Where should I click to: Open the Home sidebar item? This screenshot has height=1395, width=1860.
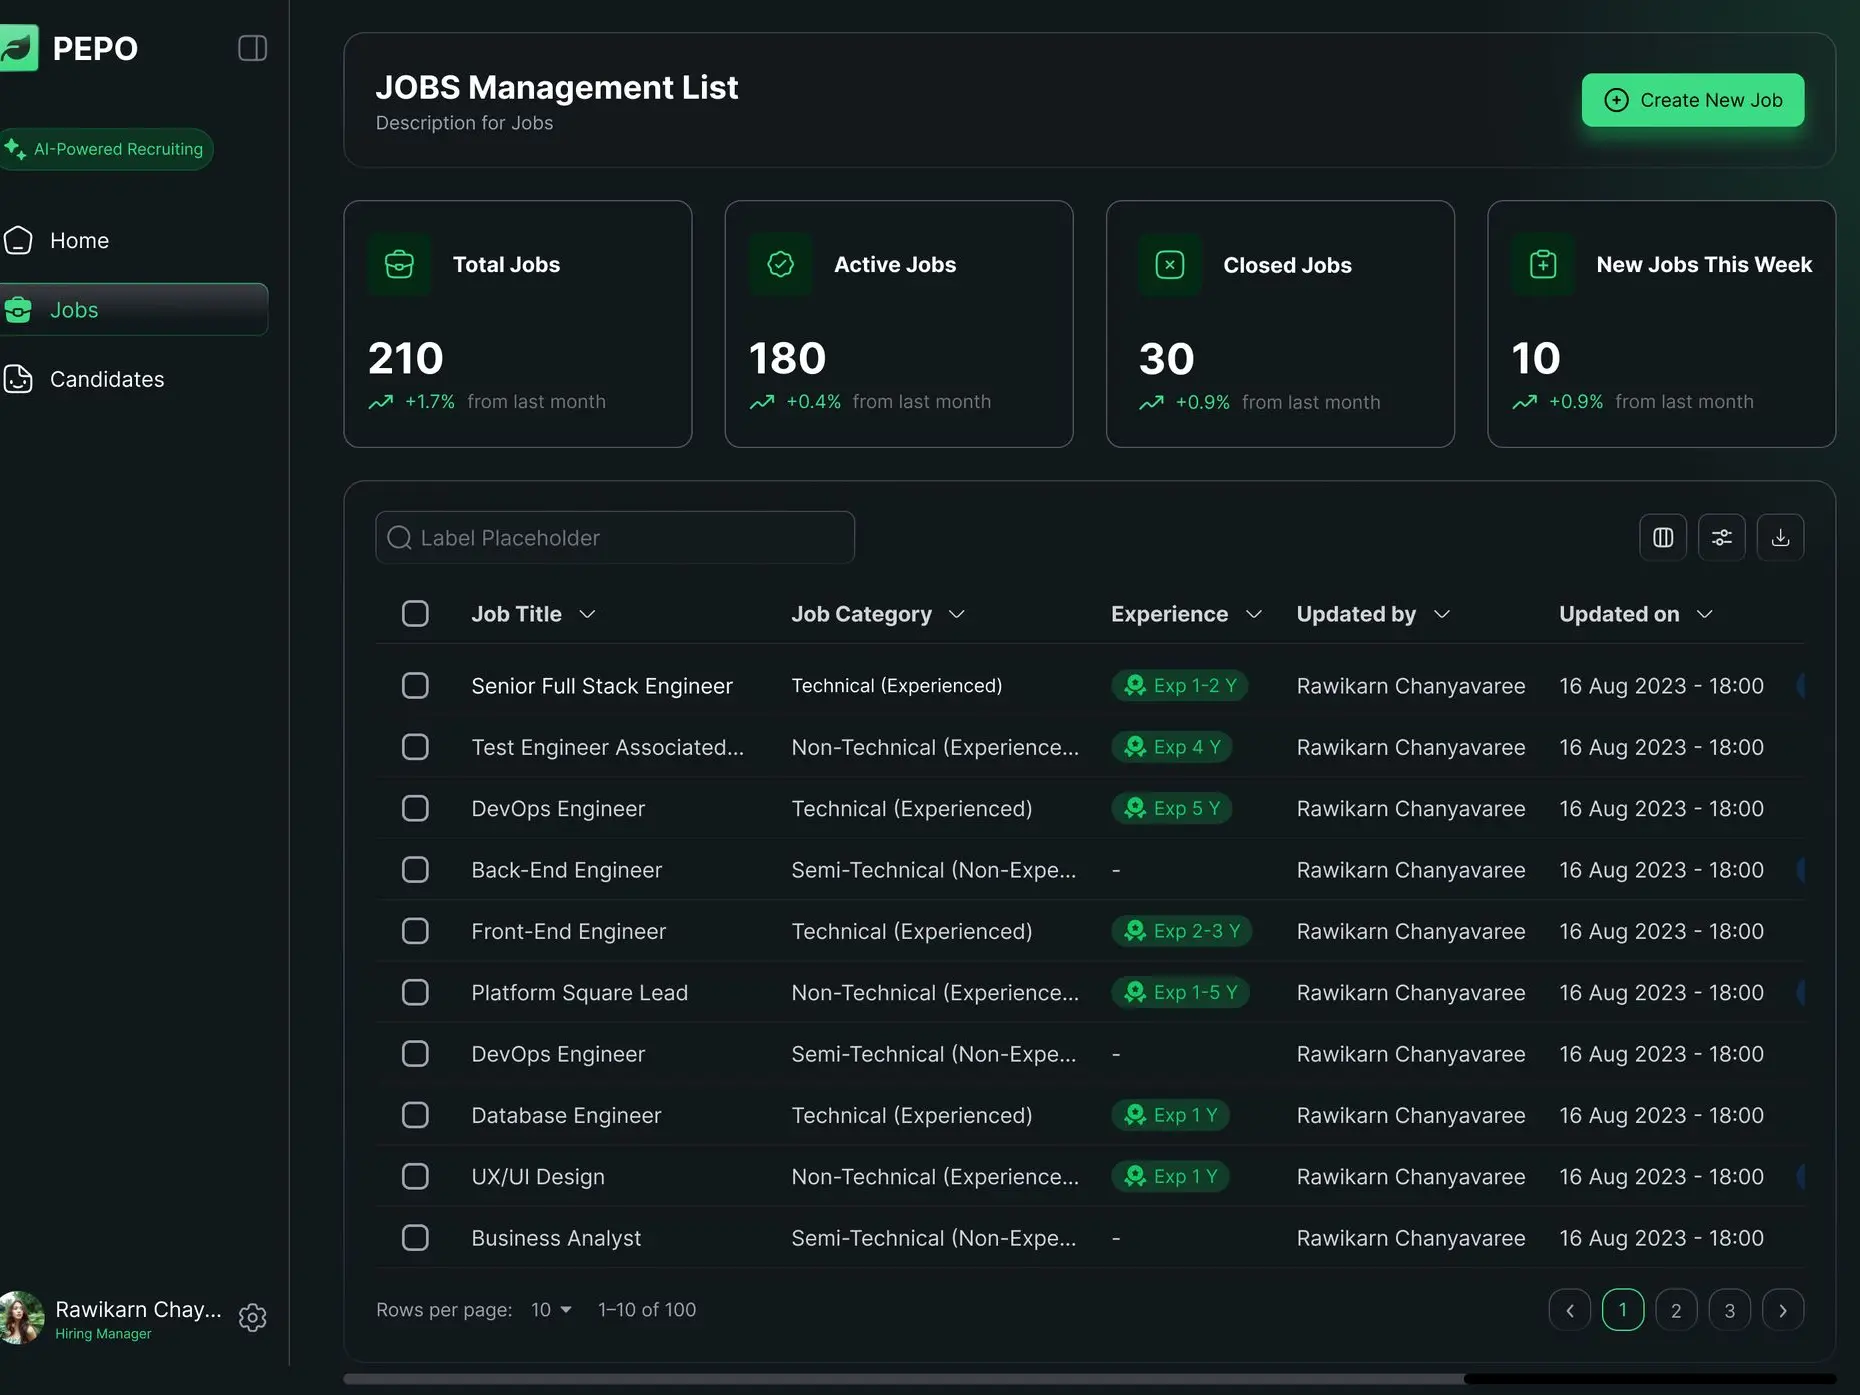click(79, 241)
